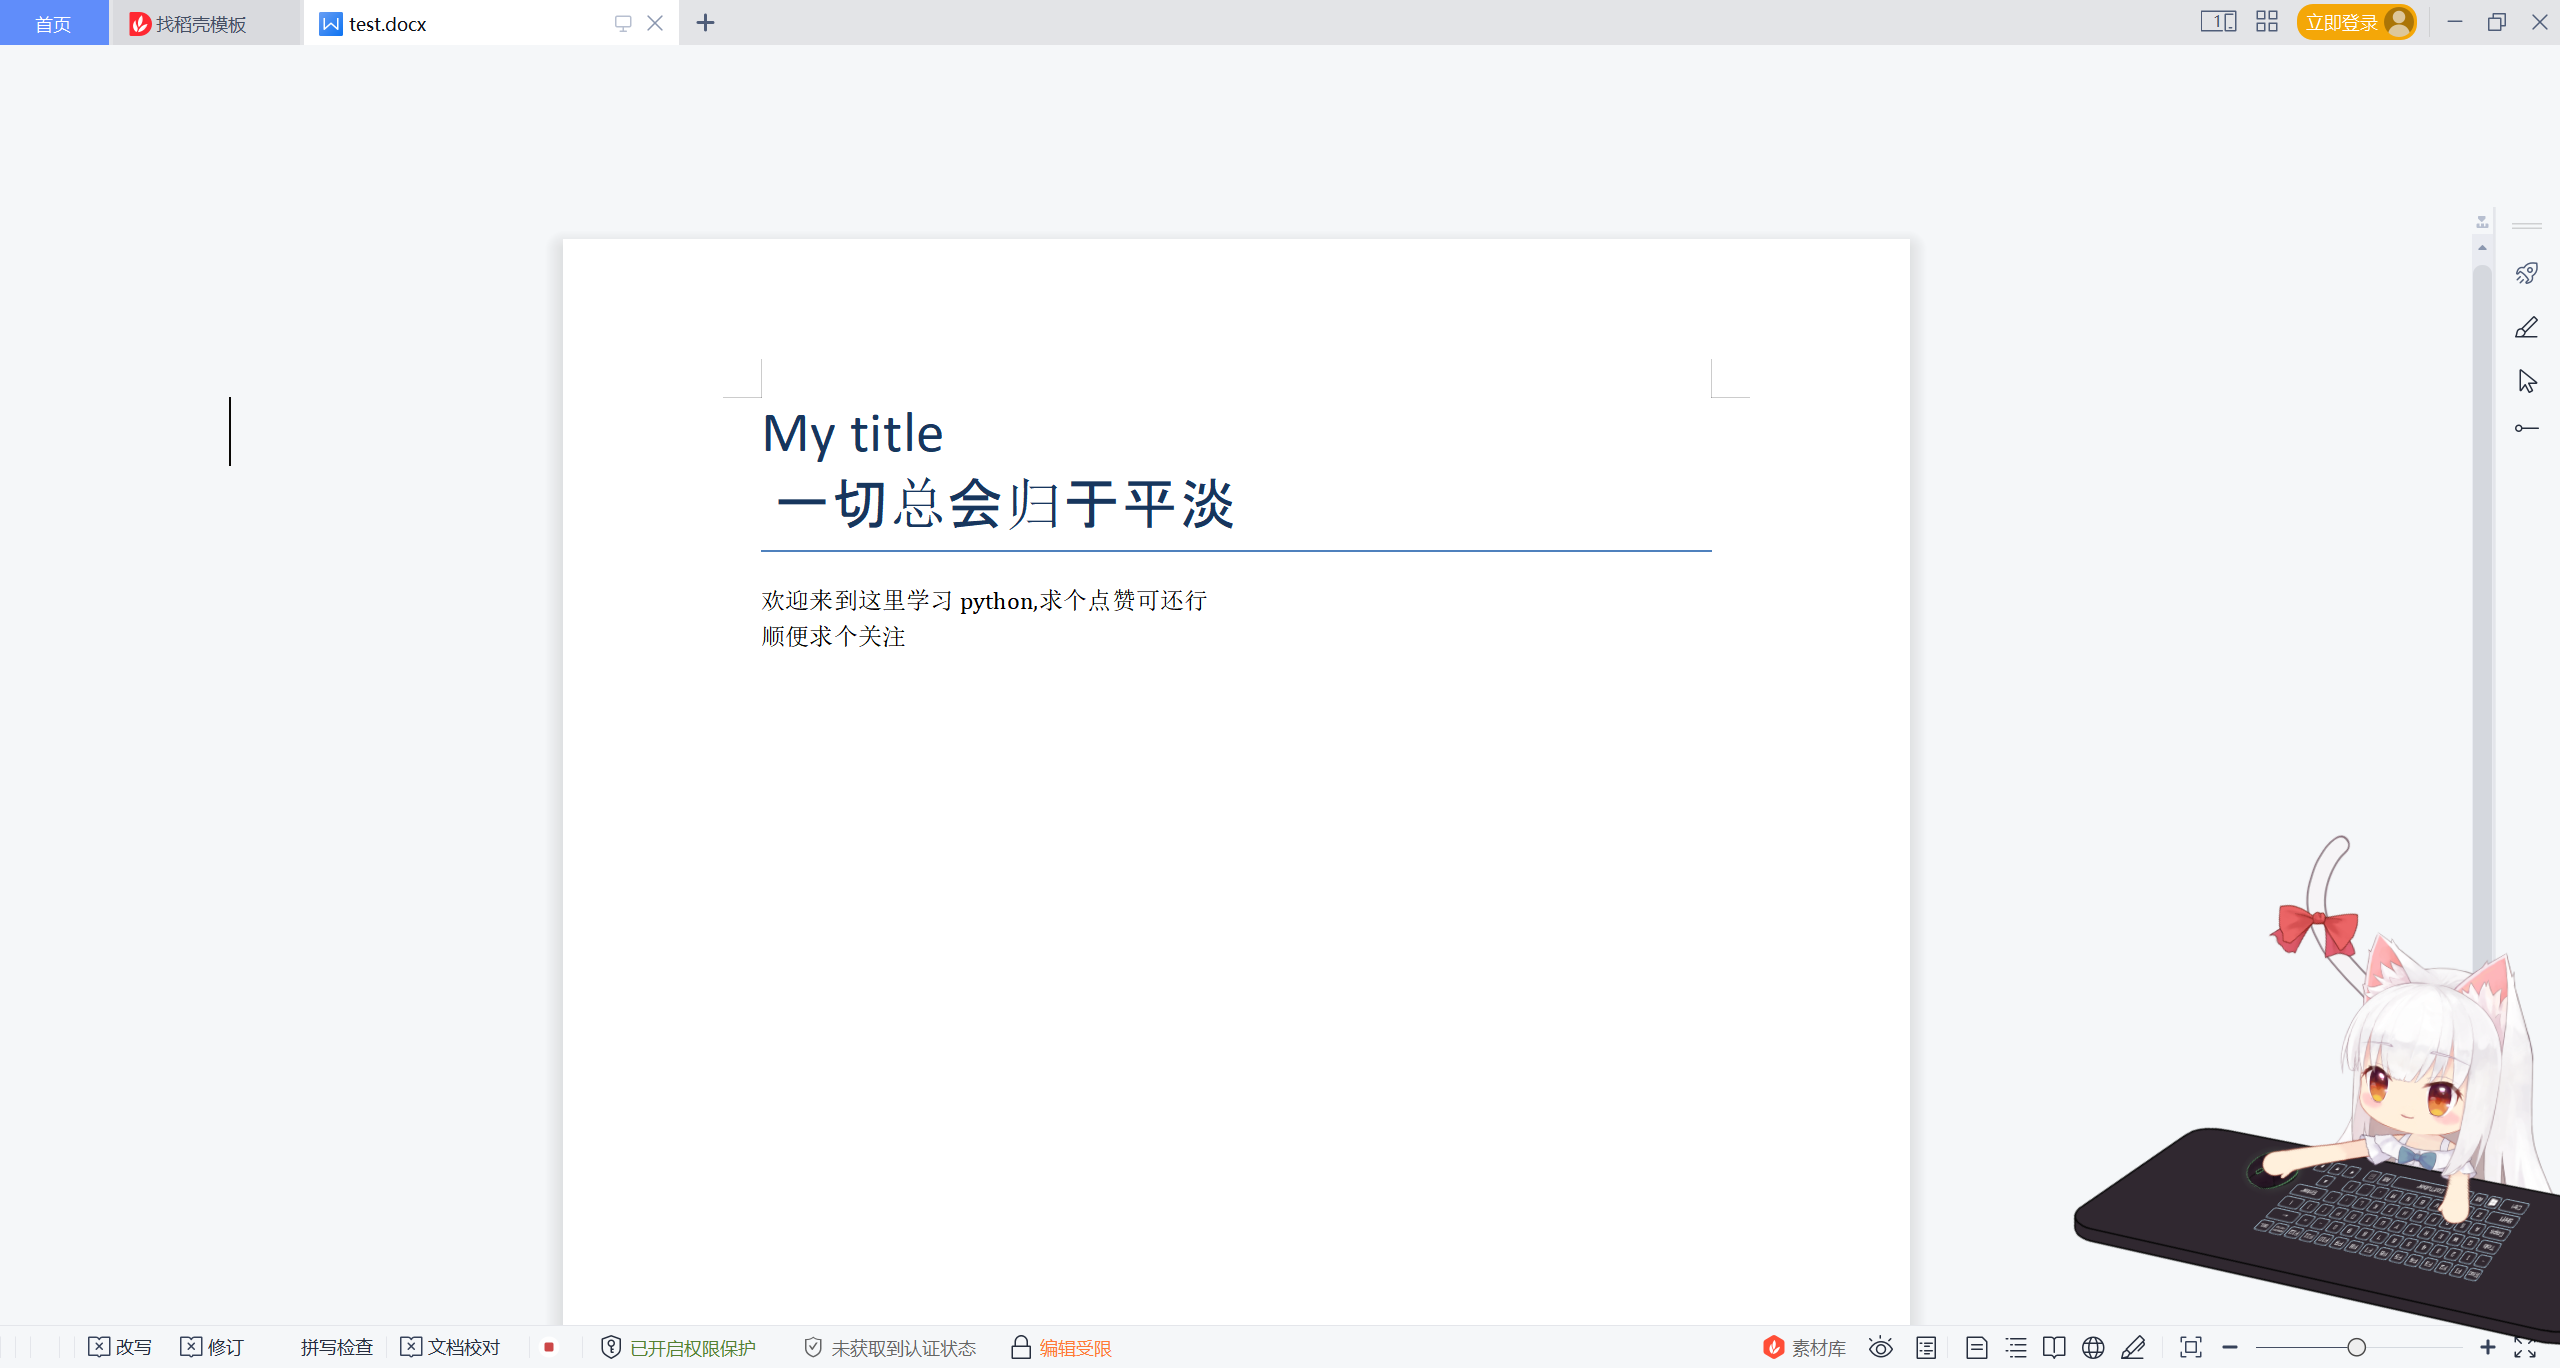Image resolution: width=2560 pixels, height=1368 pixels.
Task: Open a new tab with the plus button
Action: pos(705,23)
